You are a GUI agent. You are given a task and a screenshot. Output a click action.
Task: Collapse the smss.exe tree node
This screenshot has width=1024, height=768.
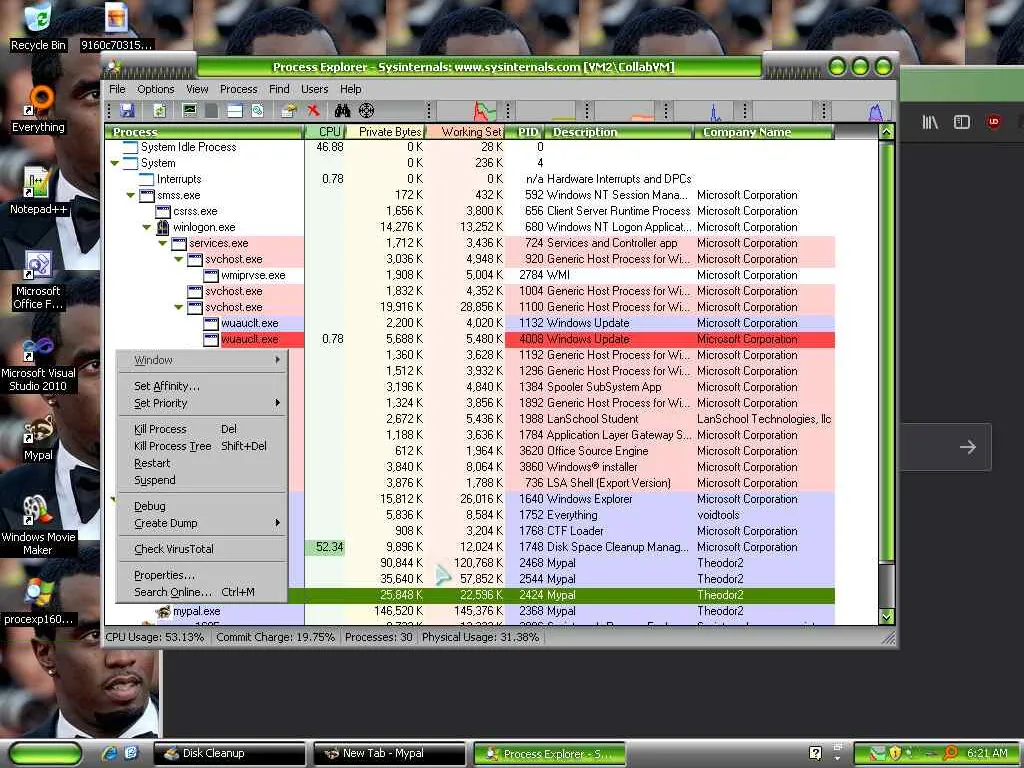point(131,195)
